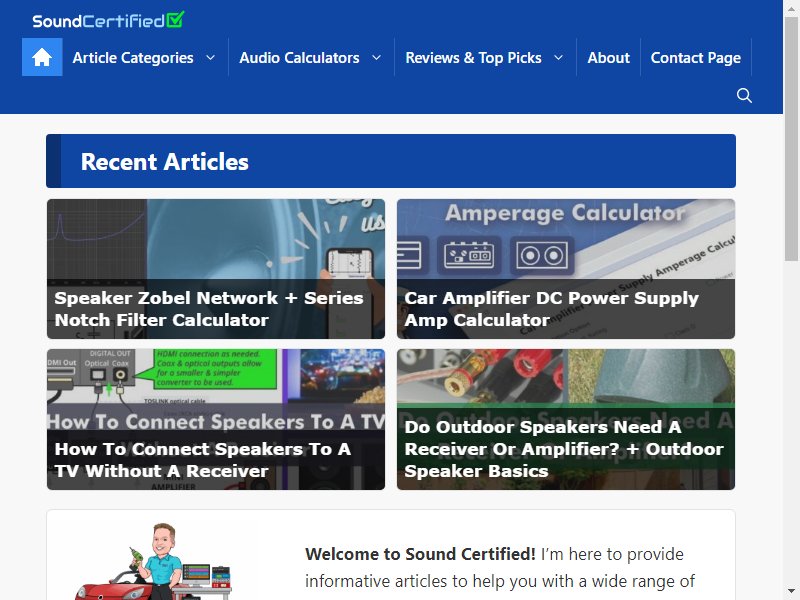Screen dimensions: 800x600
Task: Open the Reviews & Top Picks menu
Action: coord(473,58)
